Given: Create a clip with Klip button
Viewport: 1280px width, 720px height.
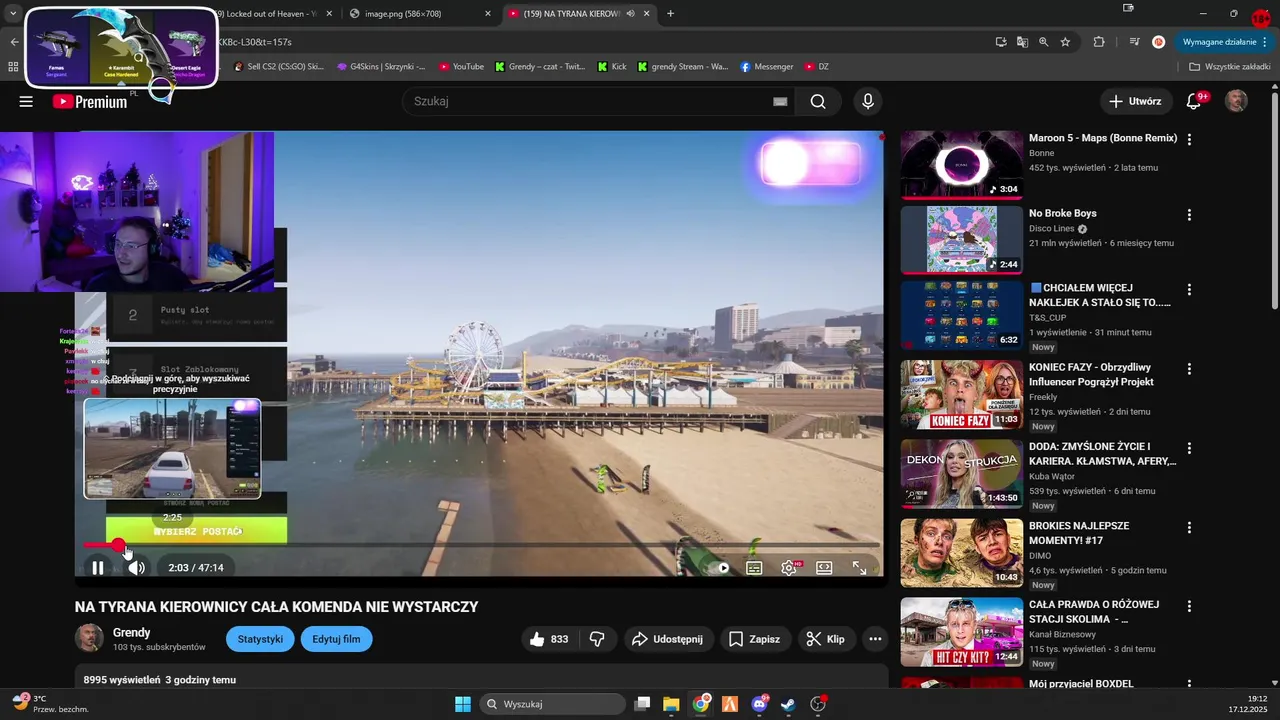Looking at the screenshot, I should pyautogui.click(x=826, y=639).
